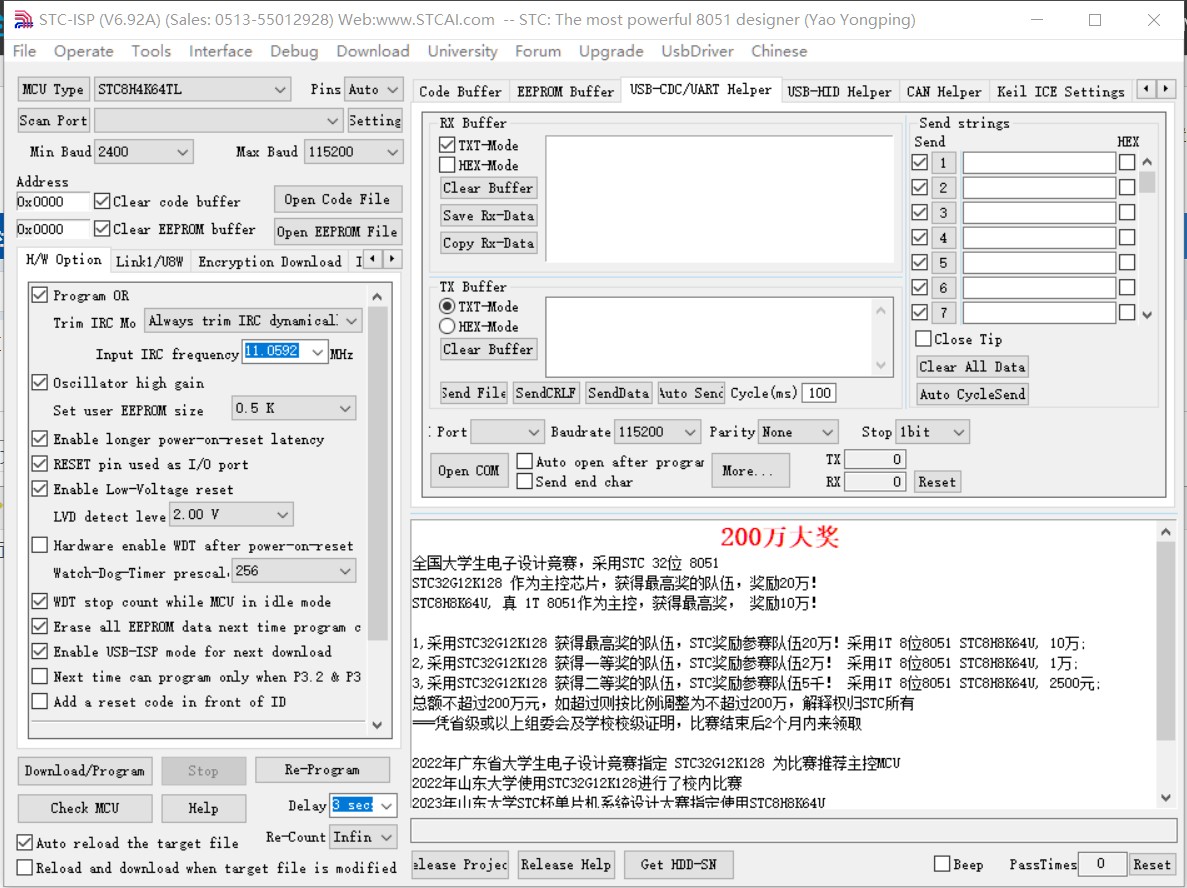Click the Cycle(ms) input field

click(820, 393)
